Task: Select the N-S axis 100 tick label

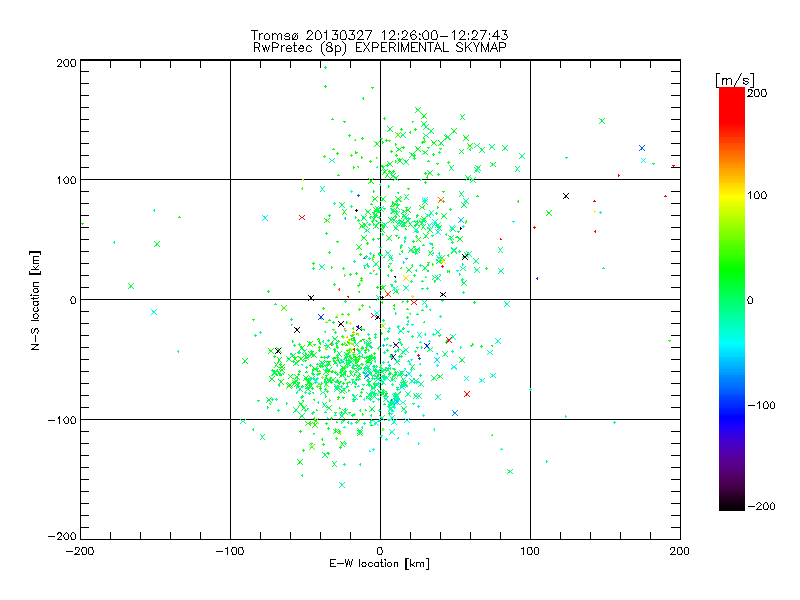Action: [66, 180]
